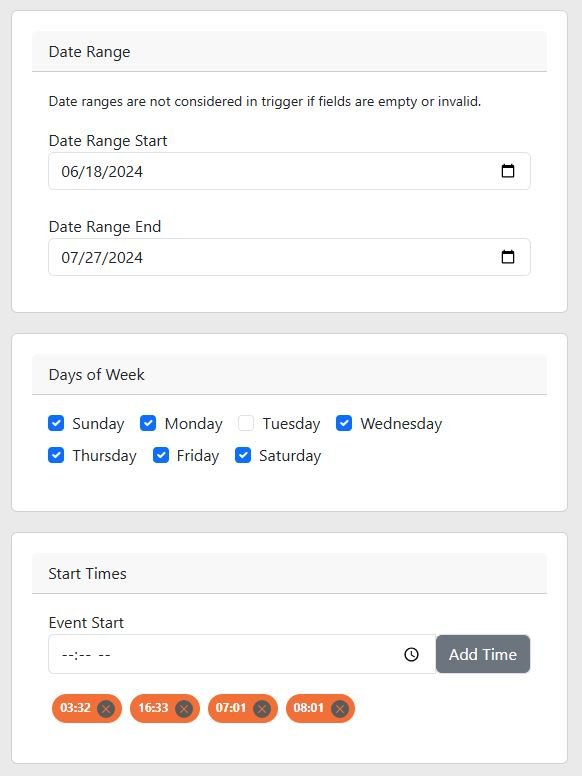
Task: Disable the Thursday checkbox
Action: tap(56, 455)
